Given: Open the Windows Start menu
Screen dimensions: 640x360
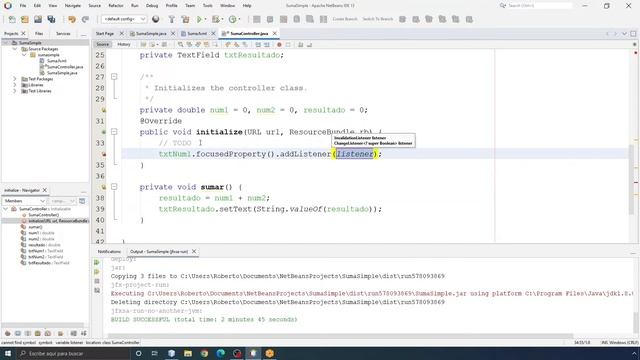Looking at the screenshot, I should point(8,353).
